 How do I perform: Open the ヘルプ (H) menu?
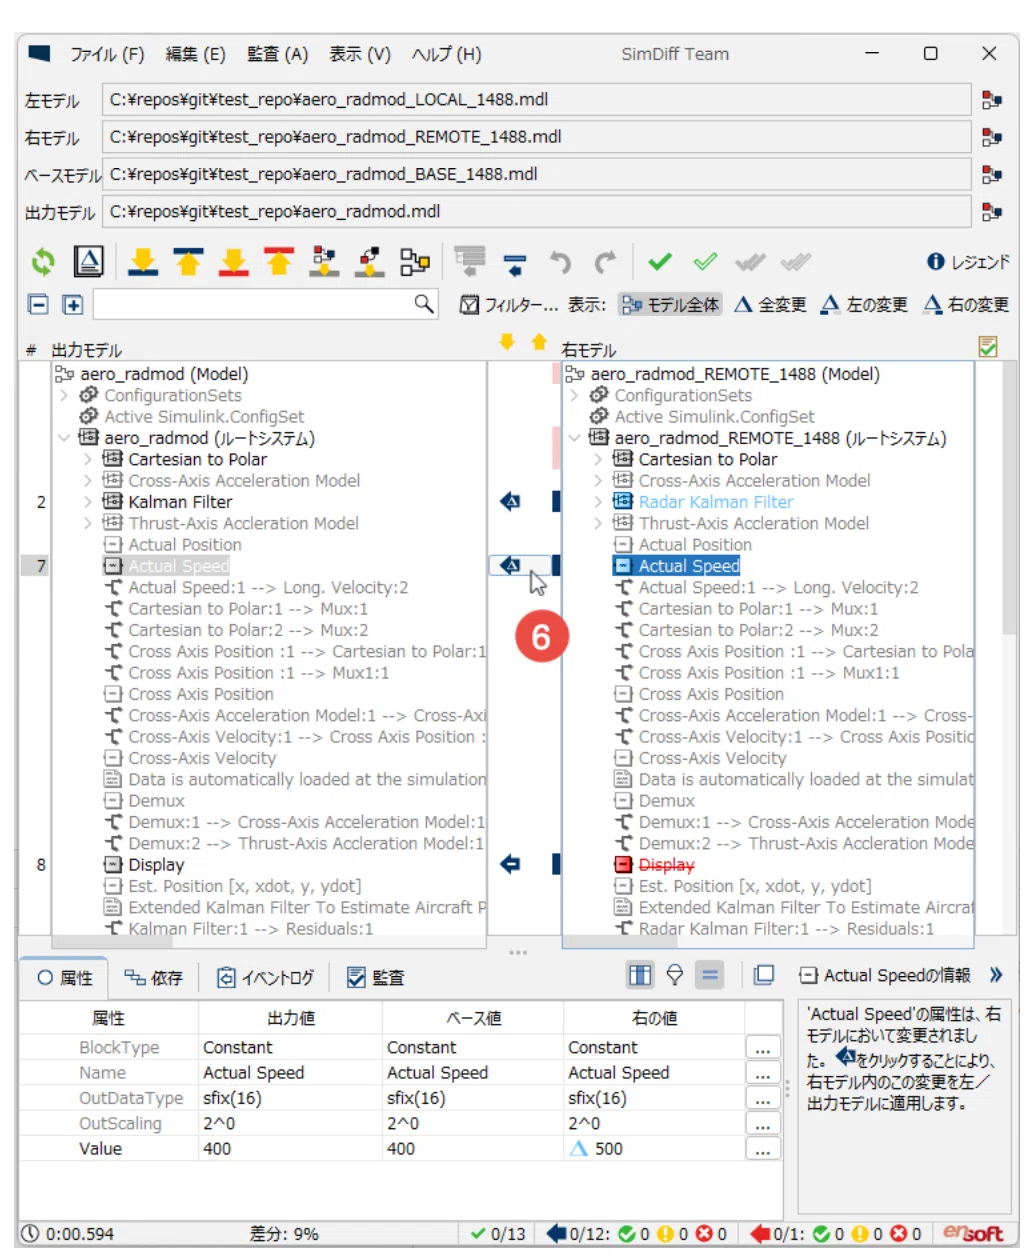(446, 54)
